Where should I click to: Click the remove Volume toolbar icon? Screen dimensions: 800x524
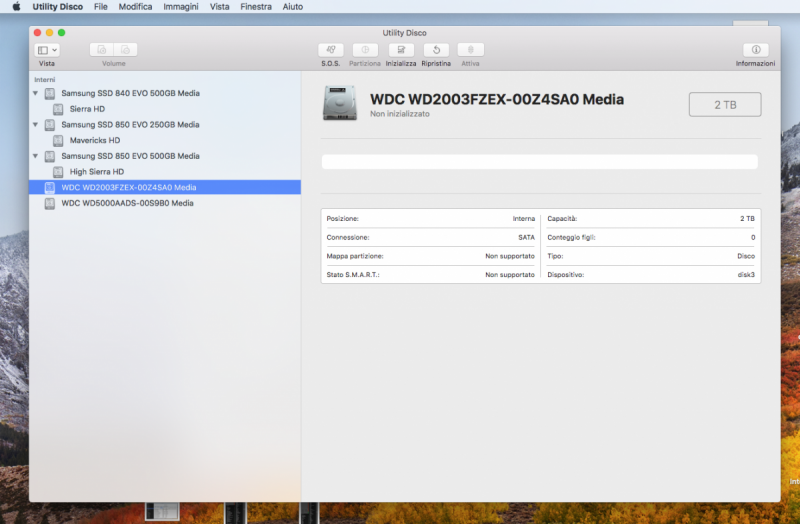click(126, 49)
